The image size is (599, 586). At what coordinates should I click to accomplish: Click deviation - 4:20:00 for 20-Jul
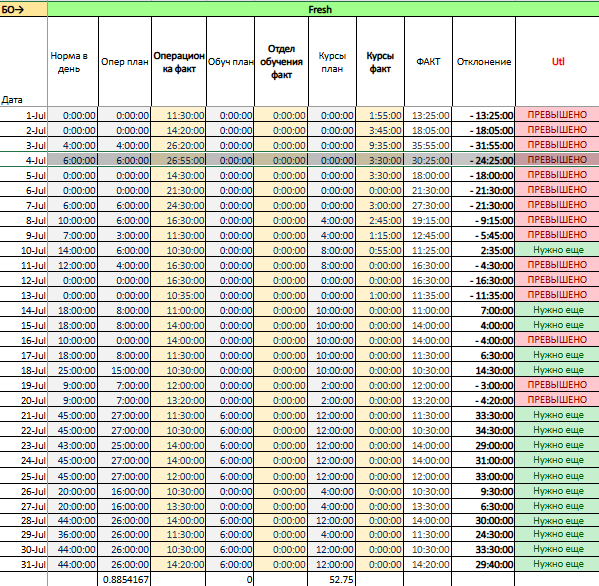tap(484, 400)
